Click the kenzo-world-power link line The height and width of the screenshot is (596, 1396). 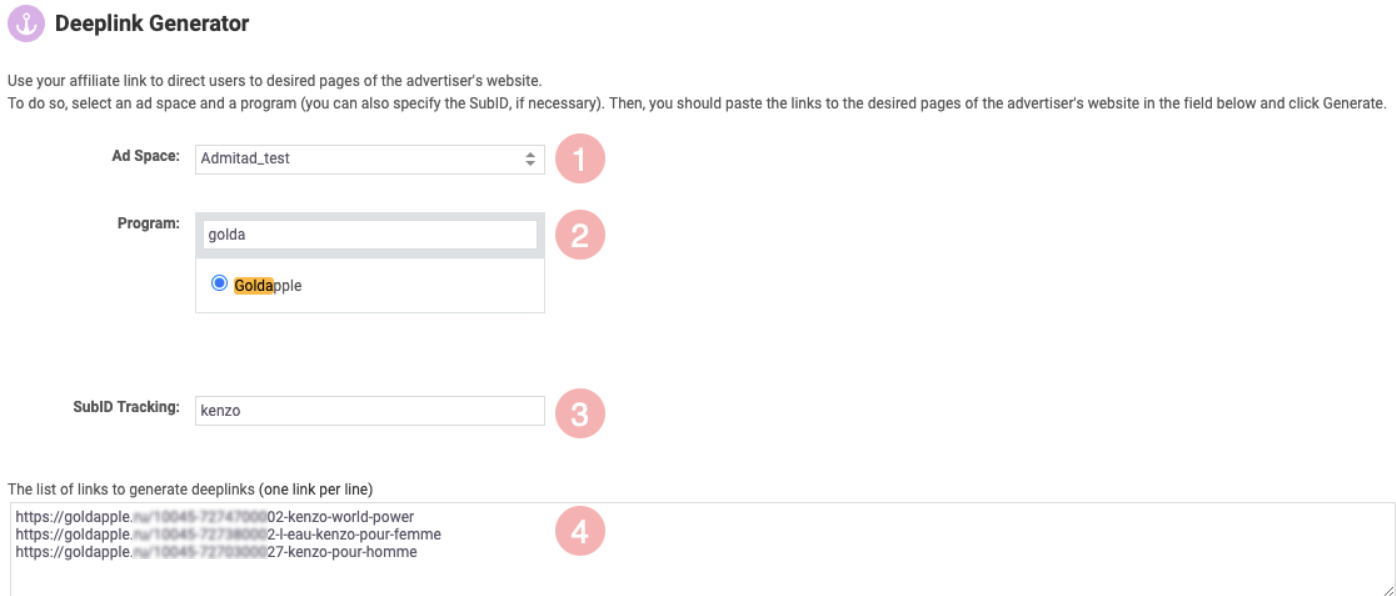click(215, 517)
